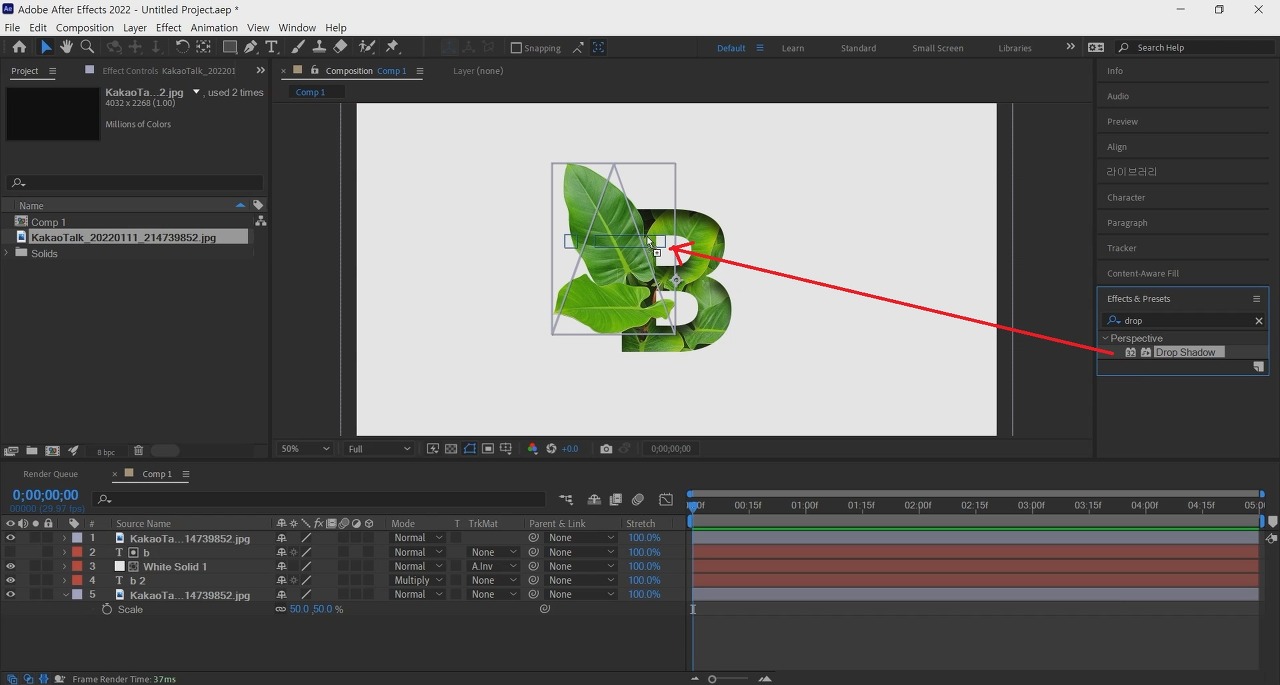Enable Motion Blur for the timeline

(x=637, y=499)
